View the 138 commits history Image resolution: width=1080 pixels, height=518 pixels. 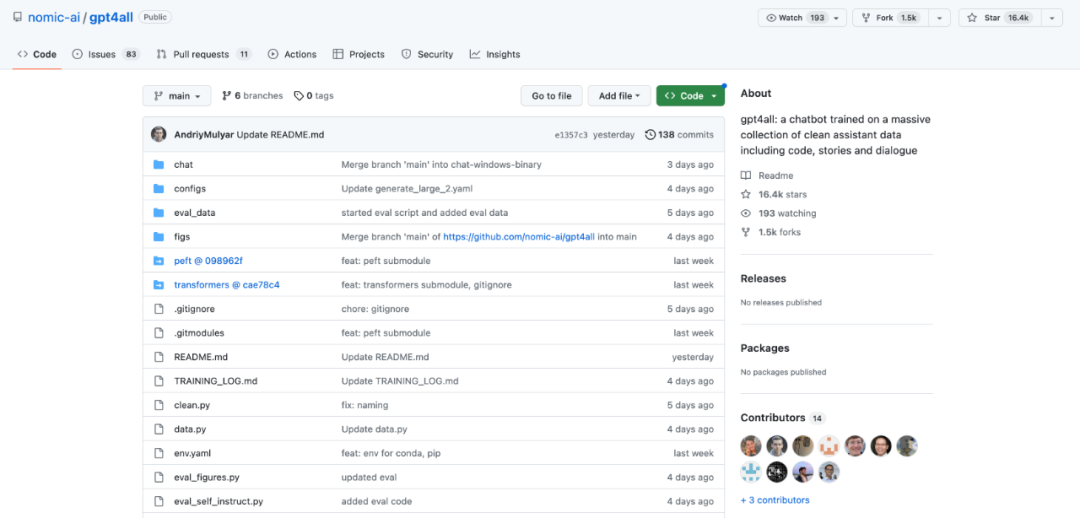coord(679,134)
